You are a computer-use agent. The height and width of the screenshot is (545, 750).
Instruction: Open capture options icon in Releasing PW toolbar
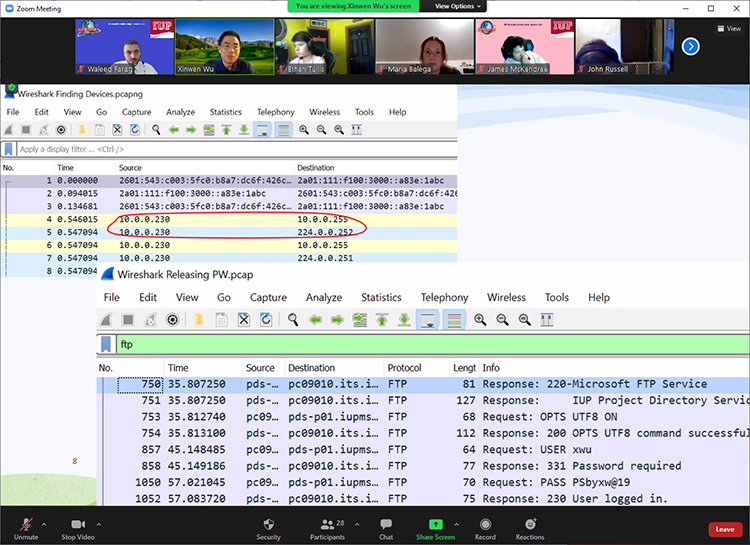coord(173,320)
